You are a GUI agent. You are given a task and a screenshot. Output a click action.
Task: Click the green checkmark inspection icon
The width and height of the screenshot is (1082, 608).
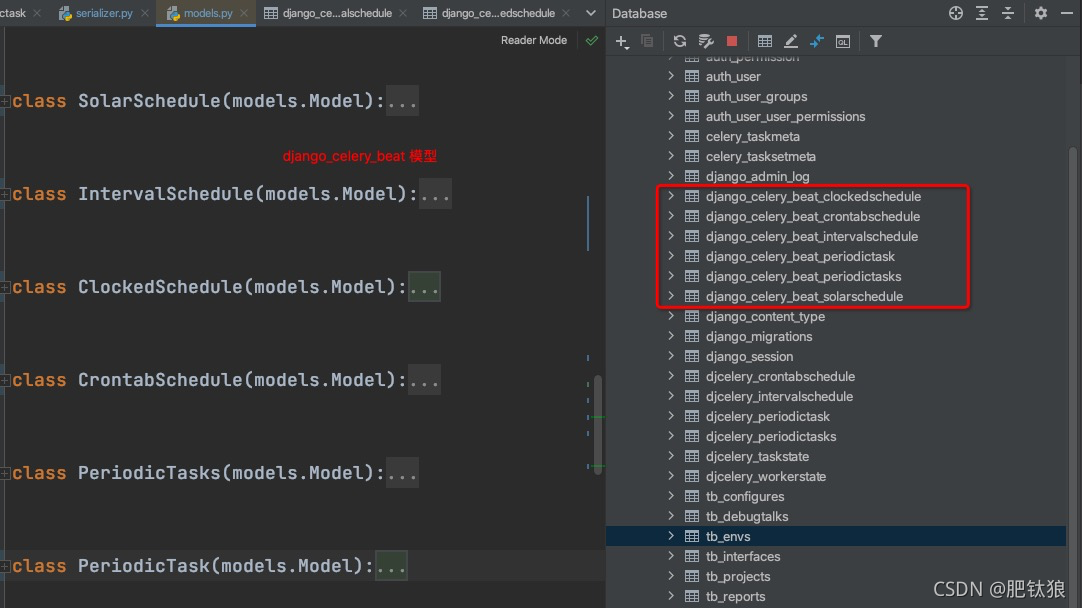pyautogui.click(x=591, y=41)
